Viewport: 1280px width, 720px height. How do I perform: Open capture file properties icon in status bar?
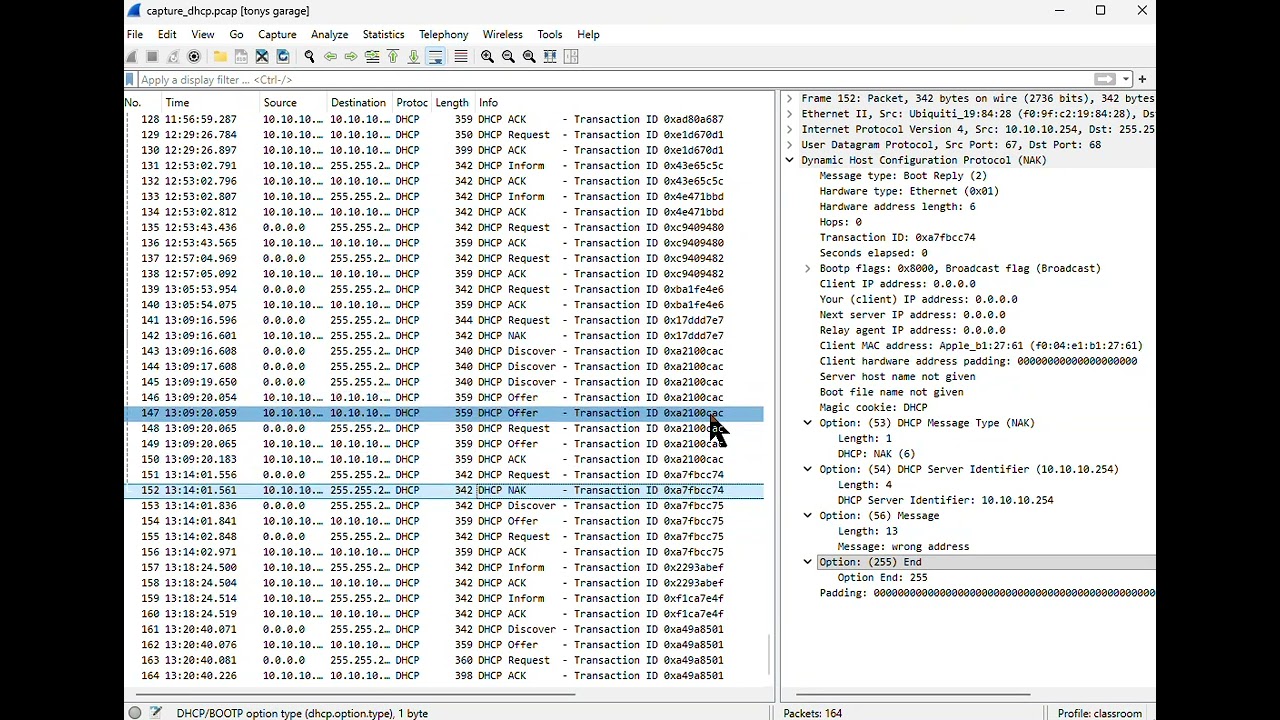(x=156, y=713)
